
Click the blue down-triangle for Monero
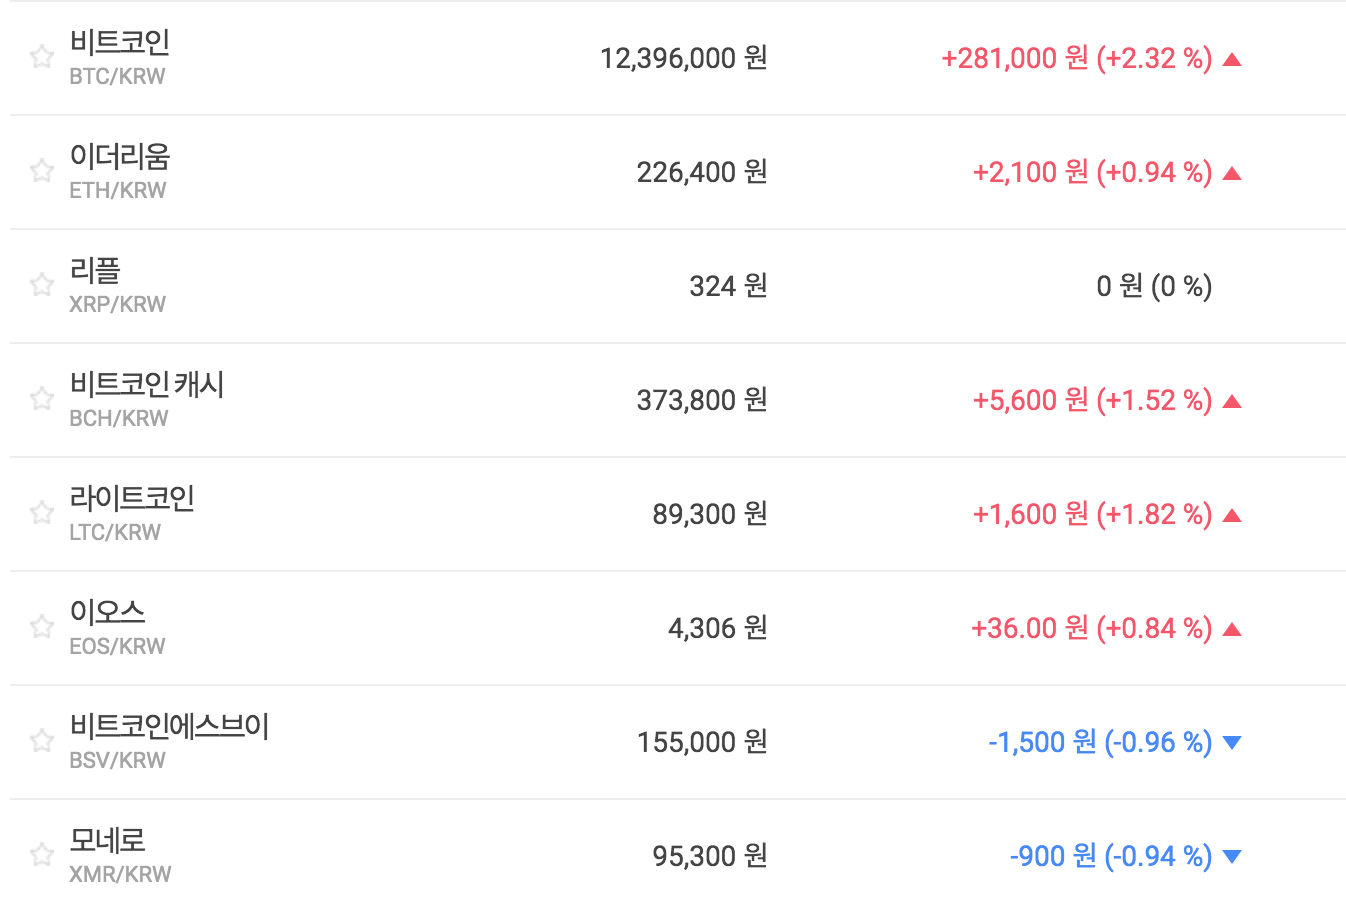(1232, 856)
